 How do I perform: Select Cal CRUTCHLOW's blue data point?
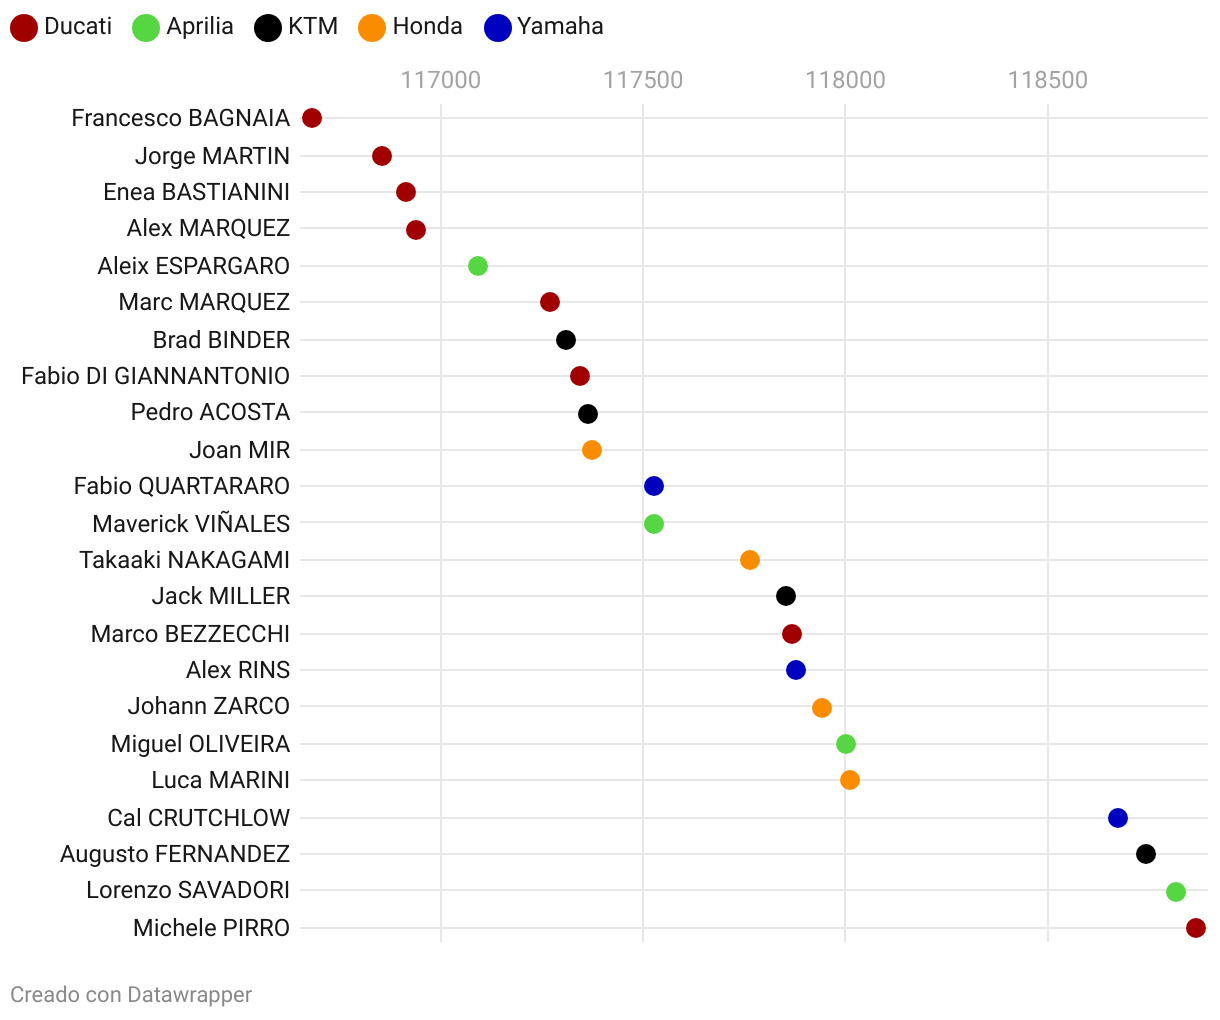coord(1118,818)
